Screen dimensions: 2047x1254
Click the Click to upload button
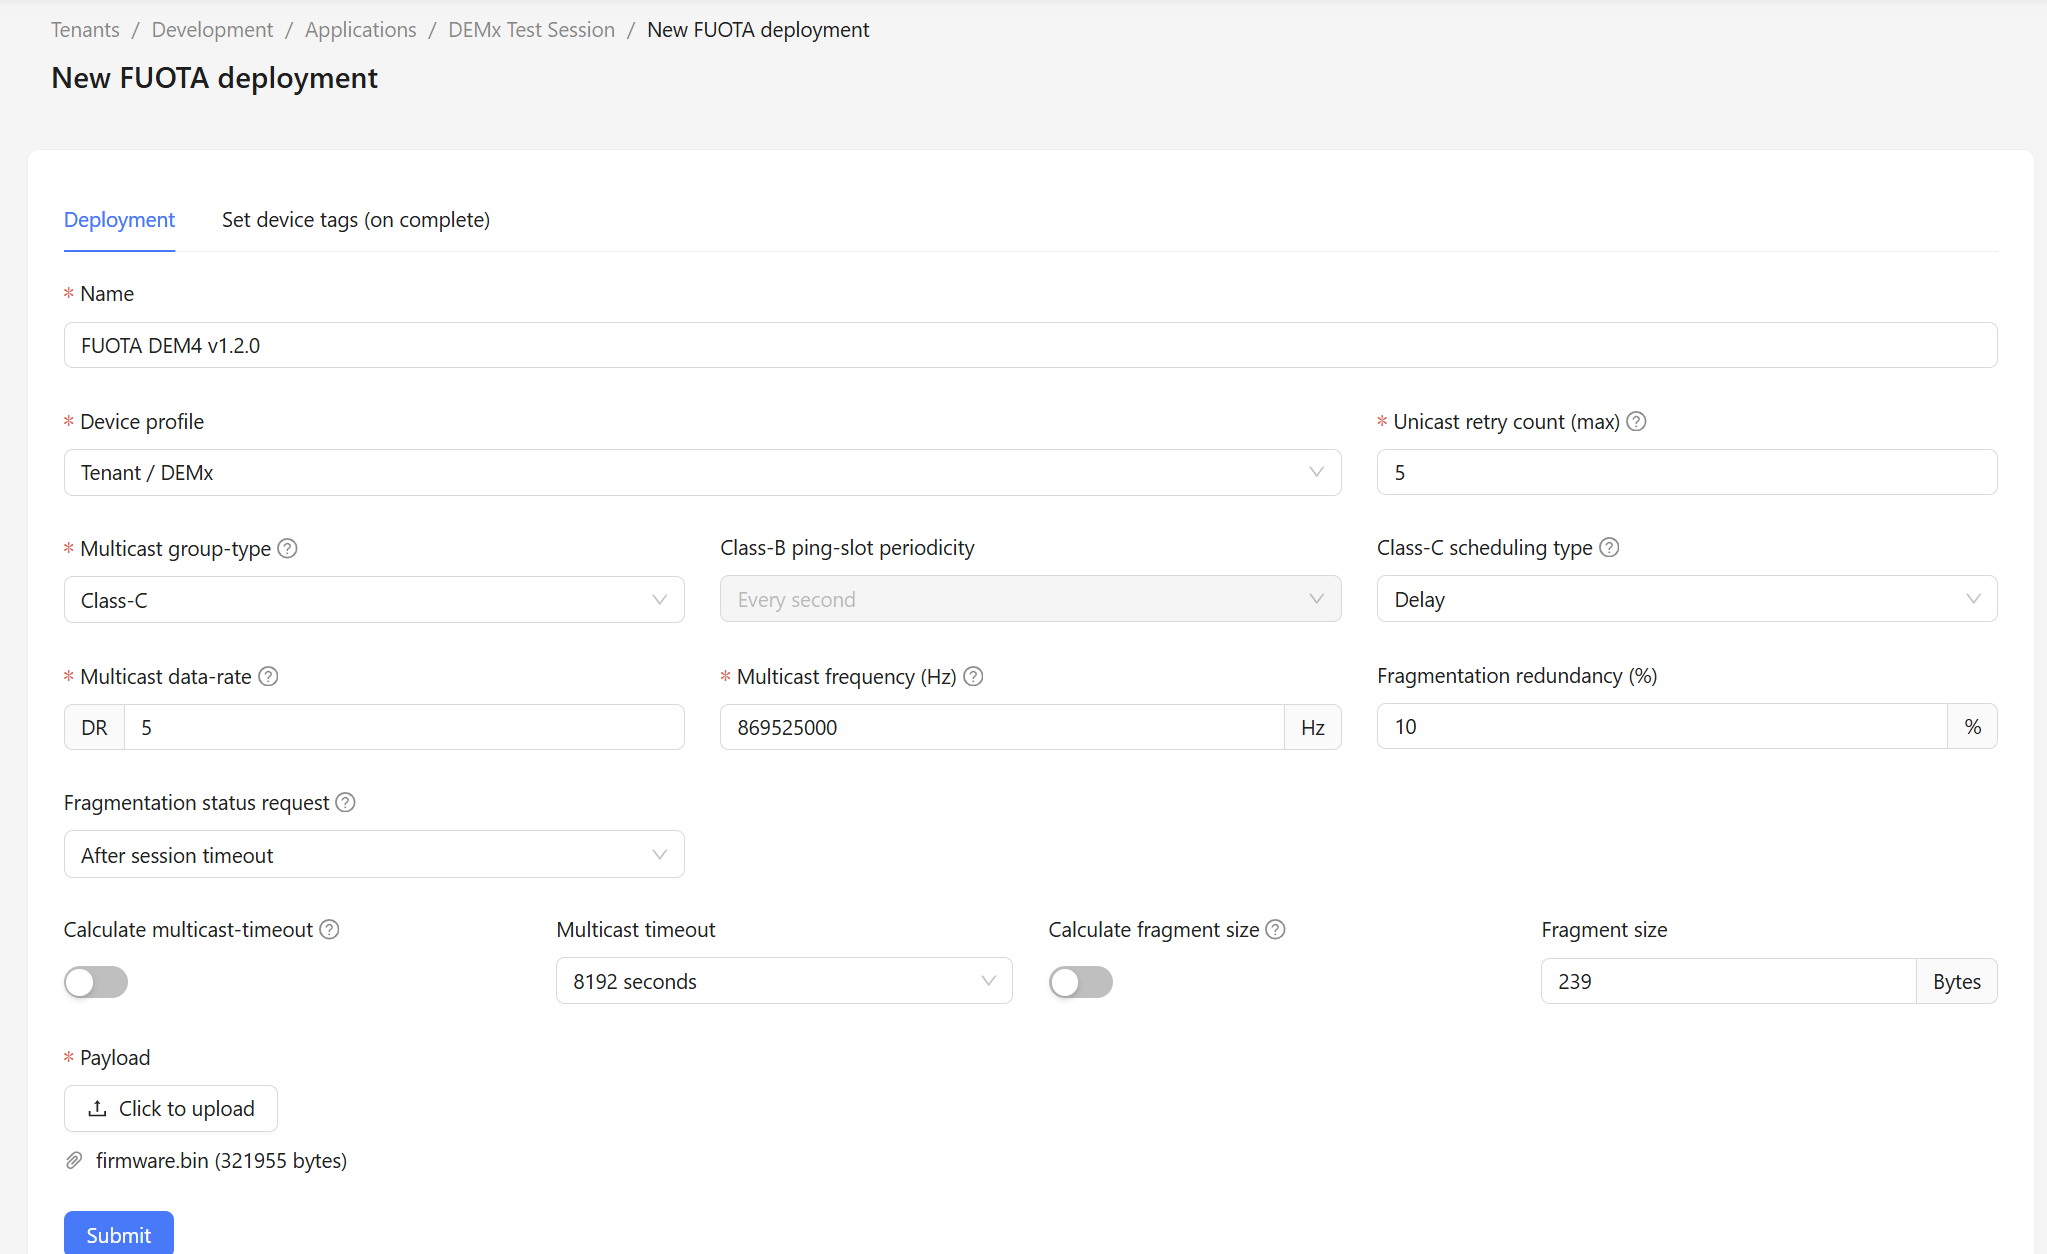coord(171,1109)
